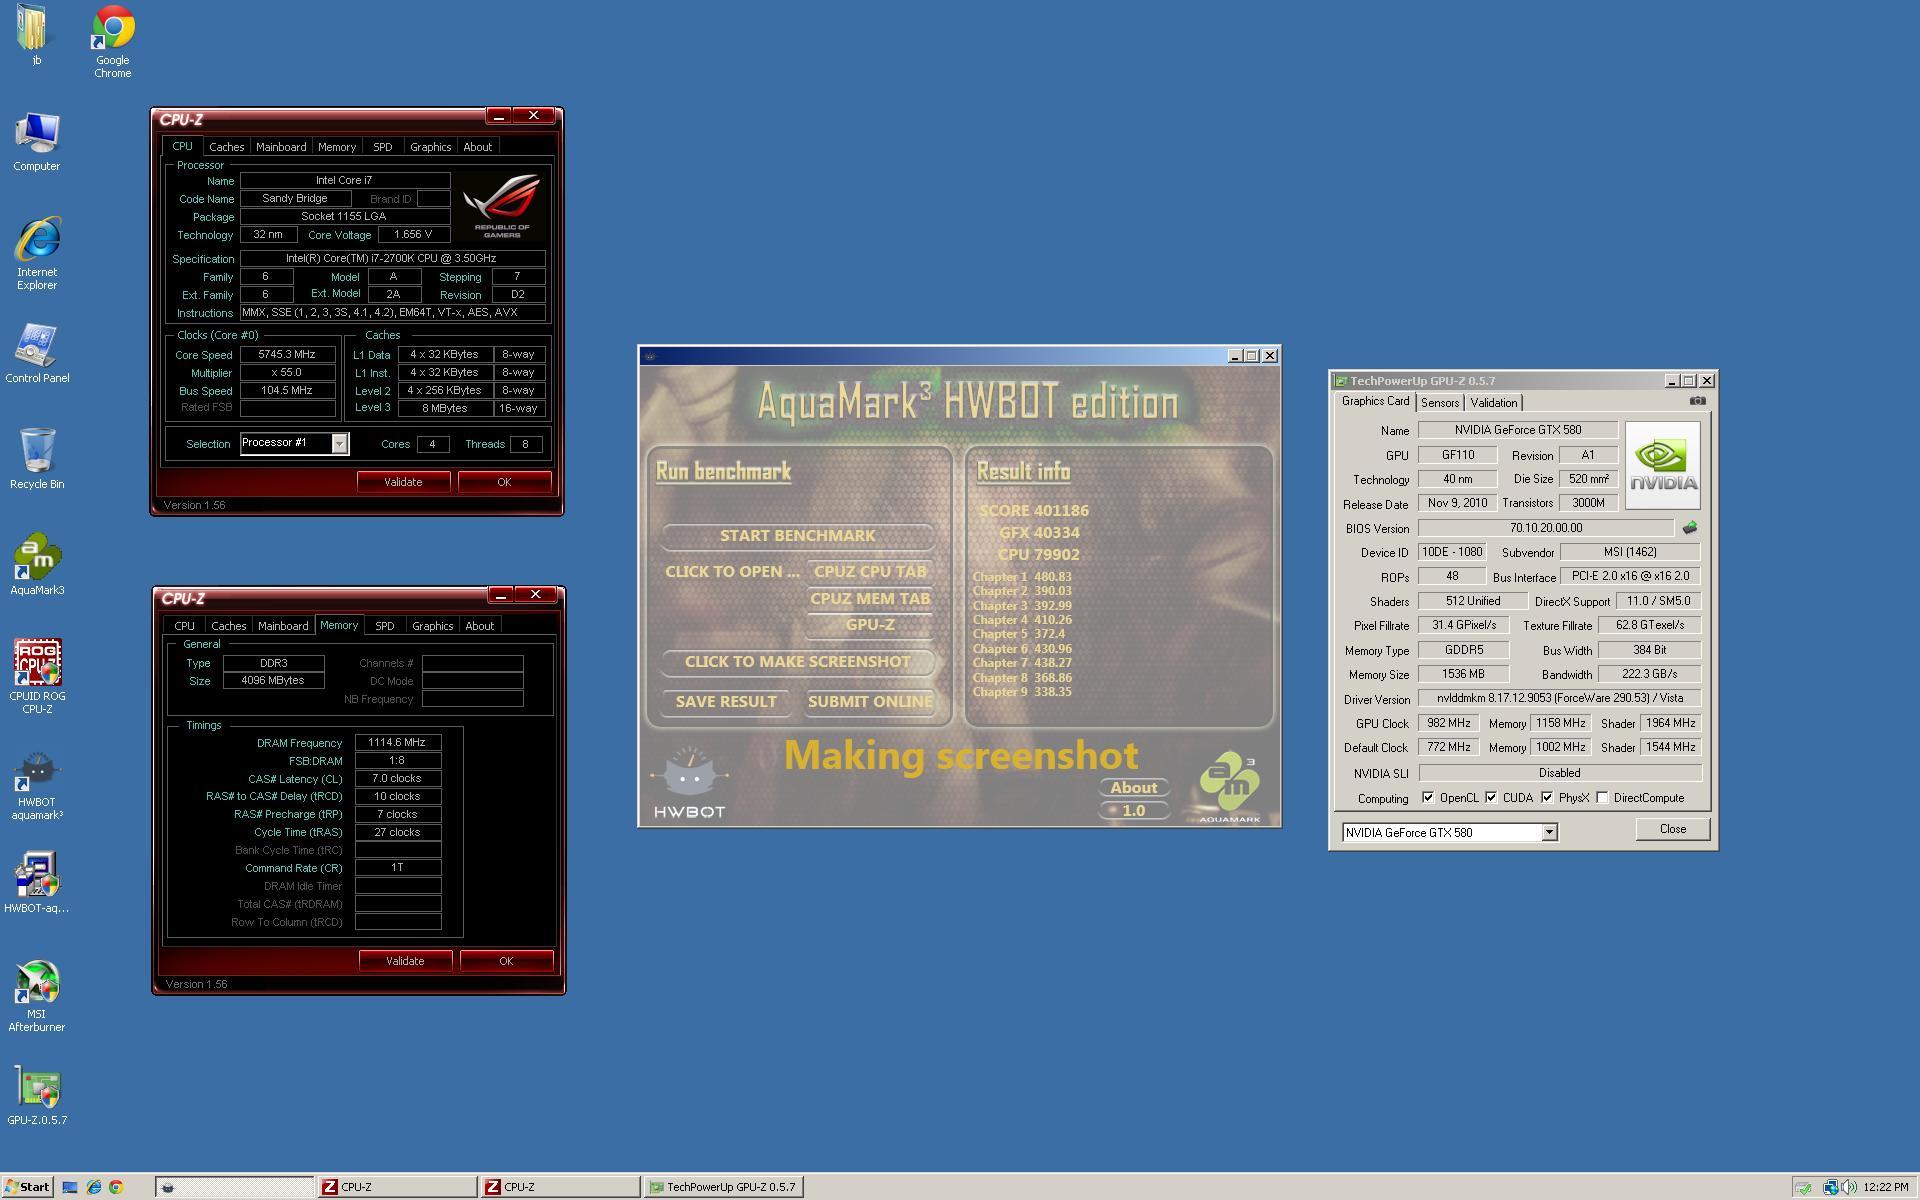Toggle the PhysX checkbox in GPU-Z

click(1547, 798)
